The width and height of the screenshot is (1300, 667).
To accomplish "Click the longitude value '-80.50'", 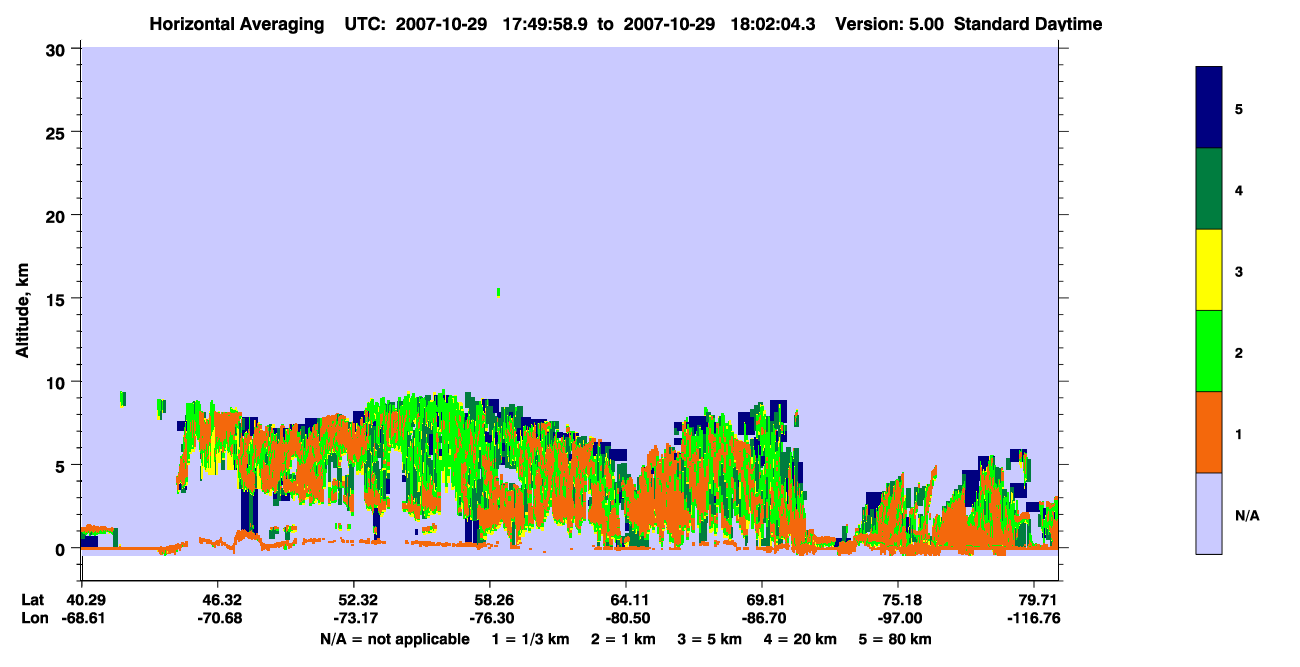I will [x=626, y=618].
